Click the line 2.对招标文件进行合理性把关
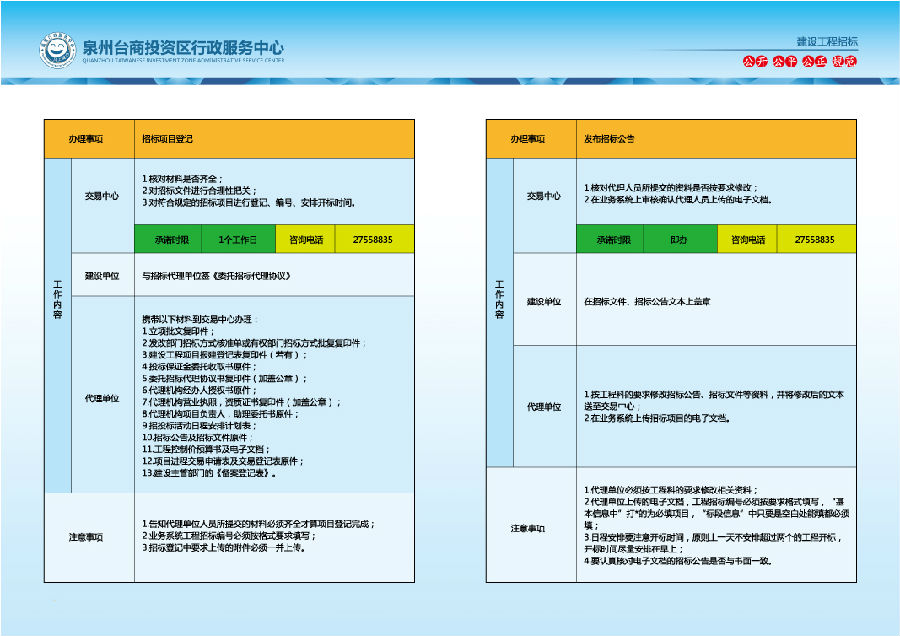Screen dimensions: 900x636 click(x=200, y=191)
